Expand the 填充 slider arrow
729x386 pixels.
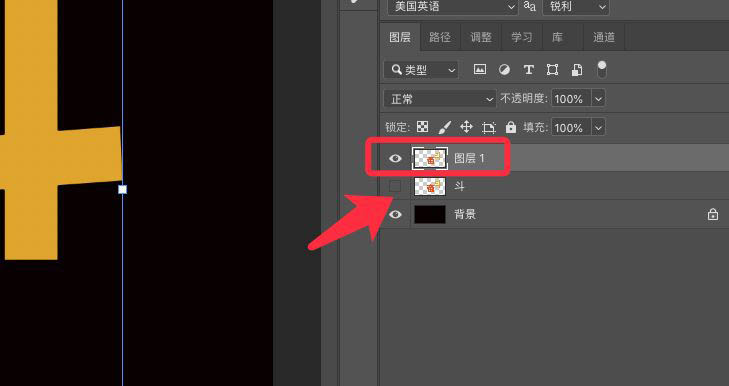coord(598,127)
